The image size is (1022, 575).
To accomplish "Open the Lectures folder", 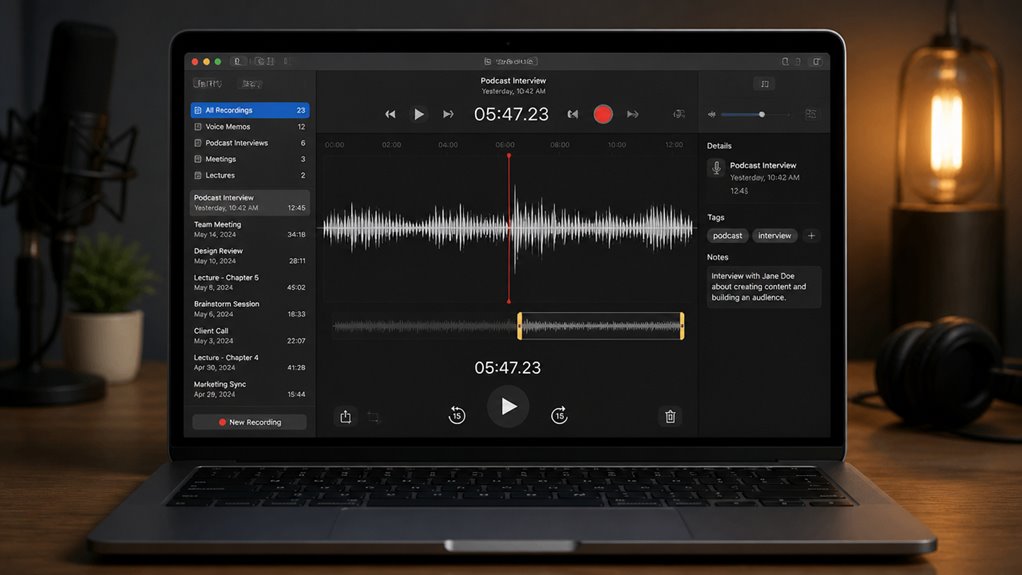I will (x=250, y=175).
